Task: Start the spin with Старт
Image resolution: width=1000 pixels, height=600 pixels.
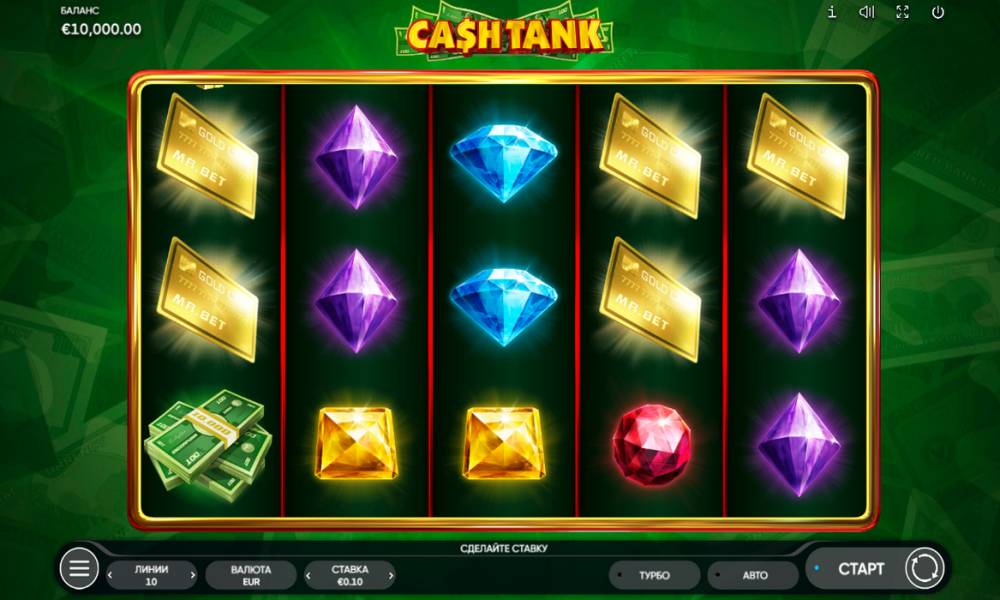Action: (861, 568)
